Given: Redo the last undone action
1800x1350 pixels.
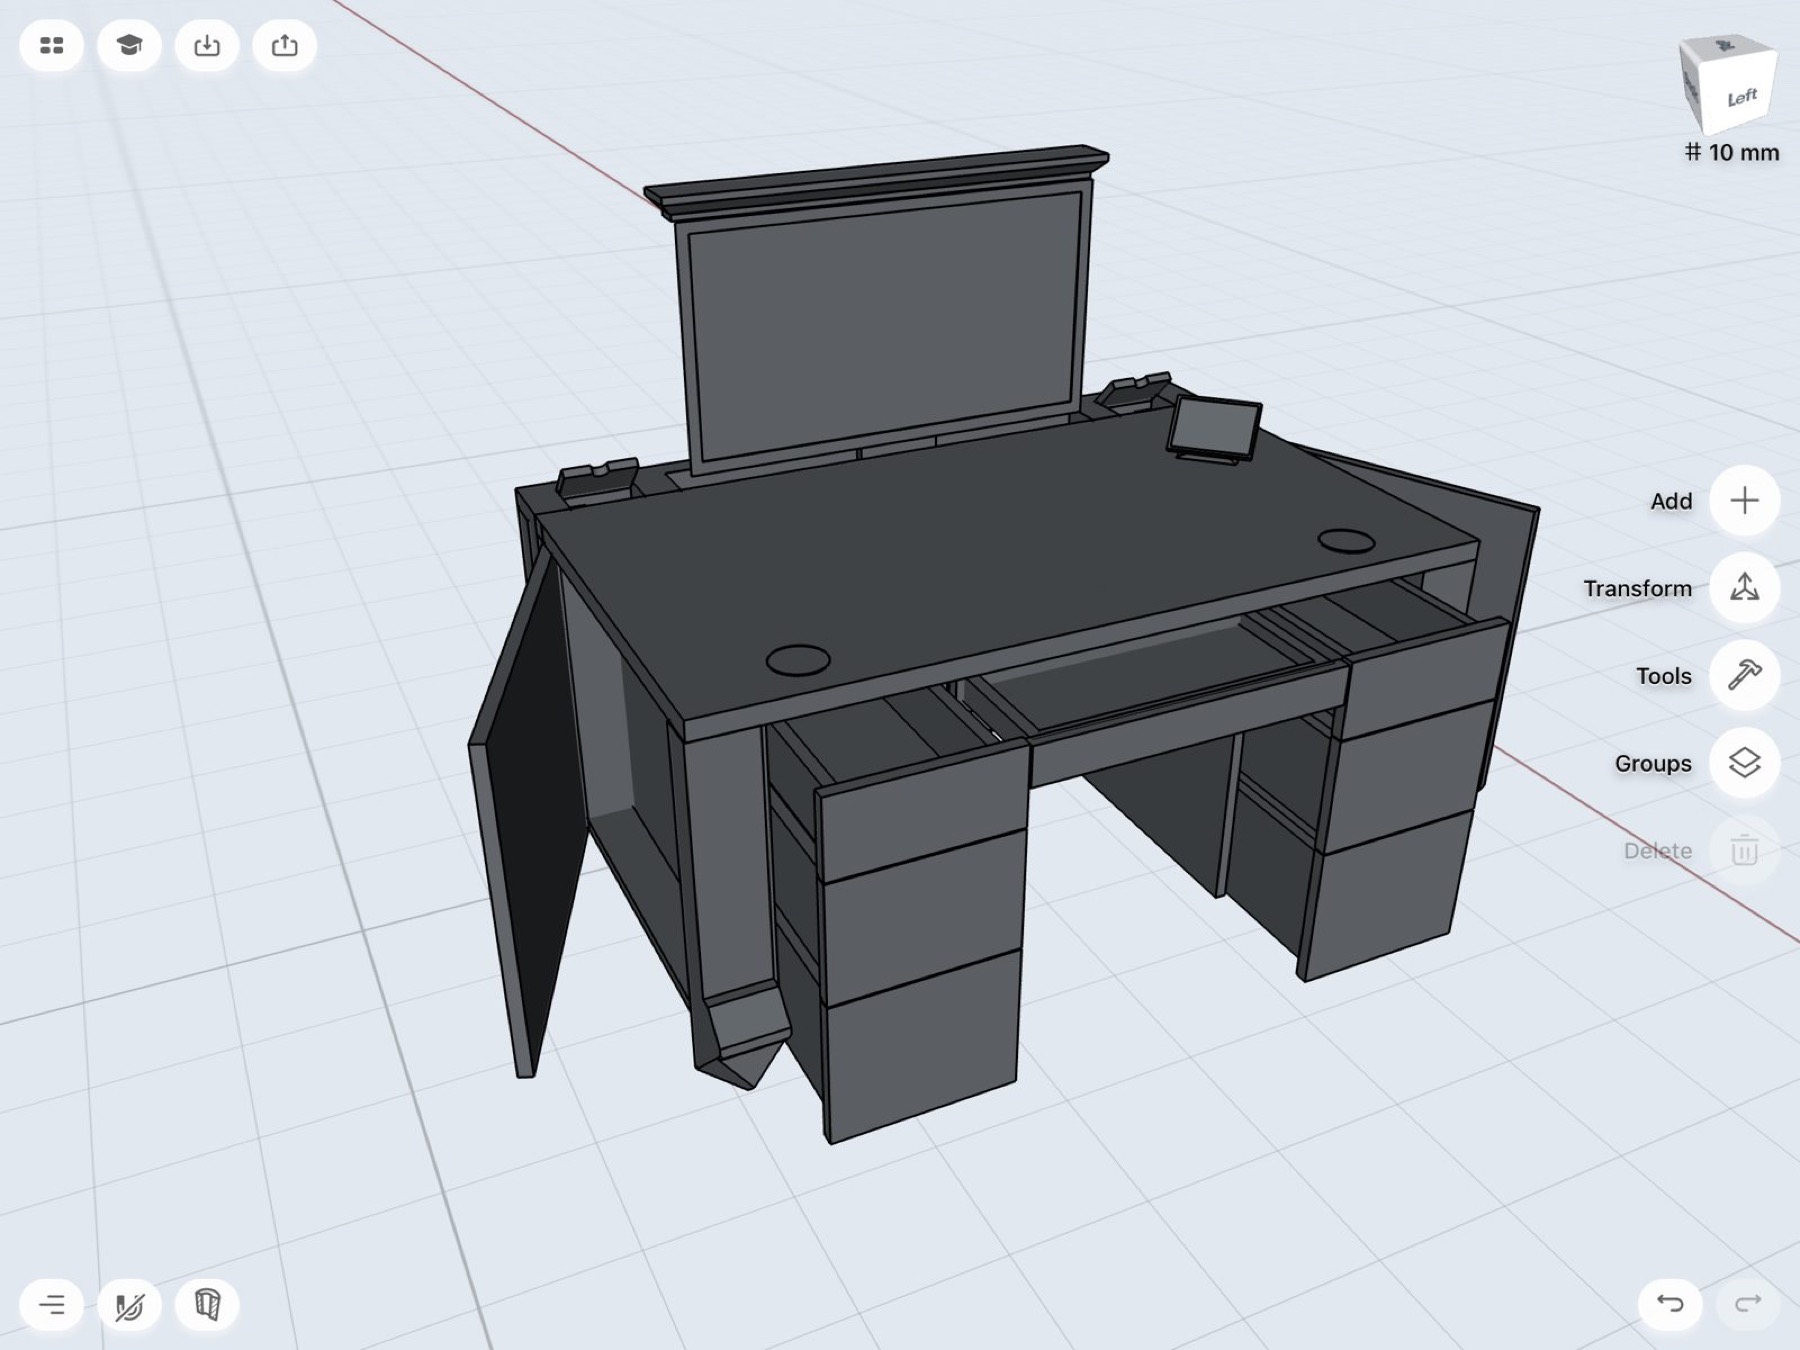Looking at the screenshot, I should pos(1748,1303).
